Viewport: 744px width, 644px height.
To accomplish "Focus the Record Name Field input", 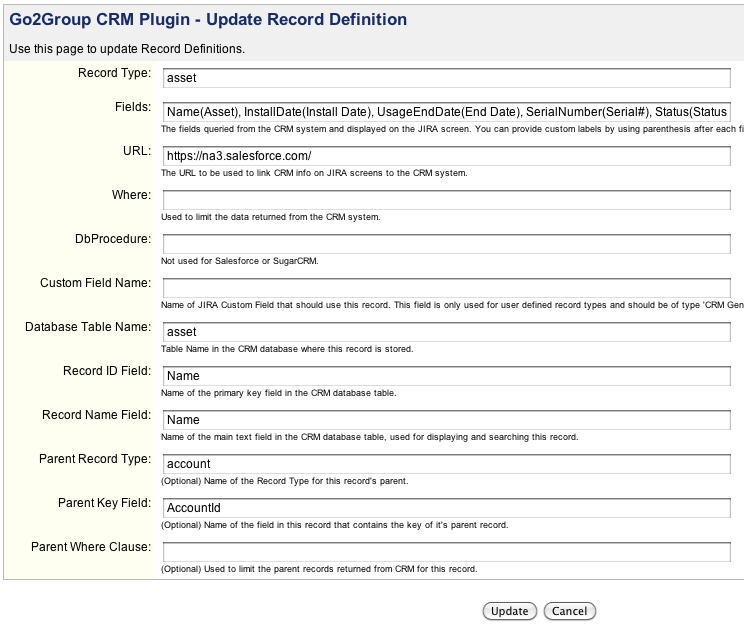I will click(446, 420).
